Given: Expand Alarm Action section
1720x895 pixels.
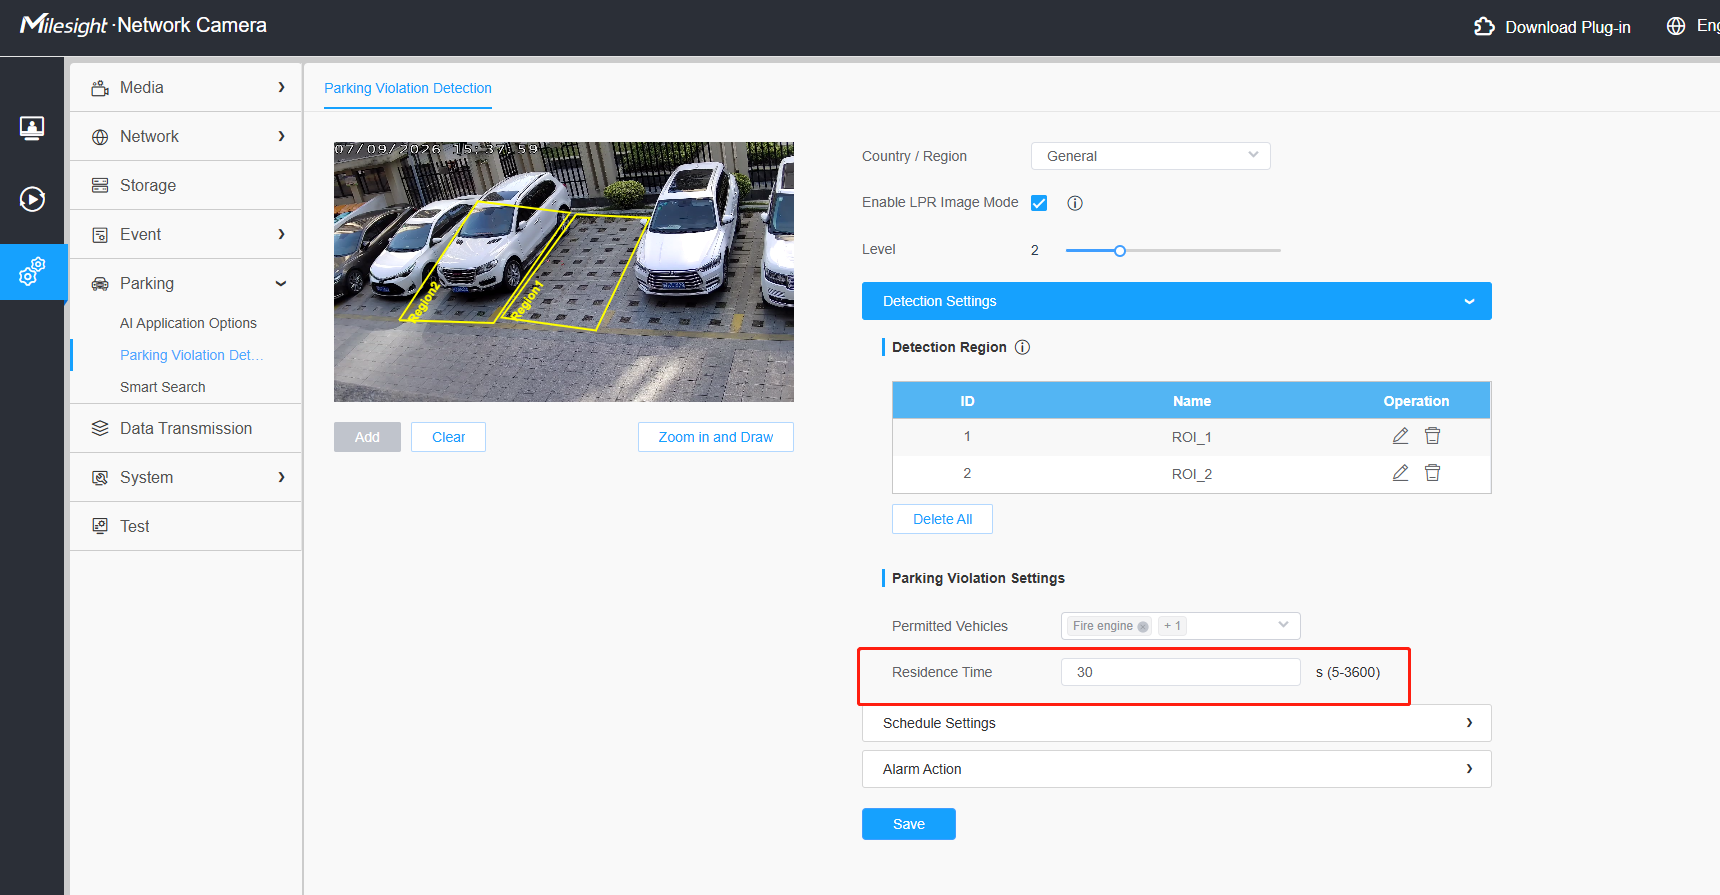Looking at the screenshot, I should [x=1176, y=769].
